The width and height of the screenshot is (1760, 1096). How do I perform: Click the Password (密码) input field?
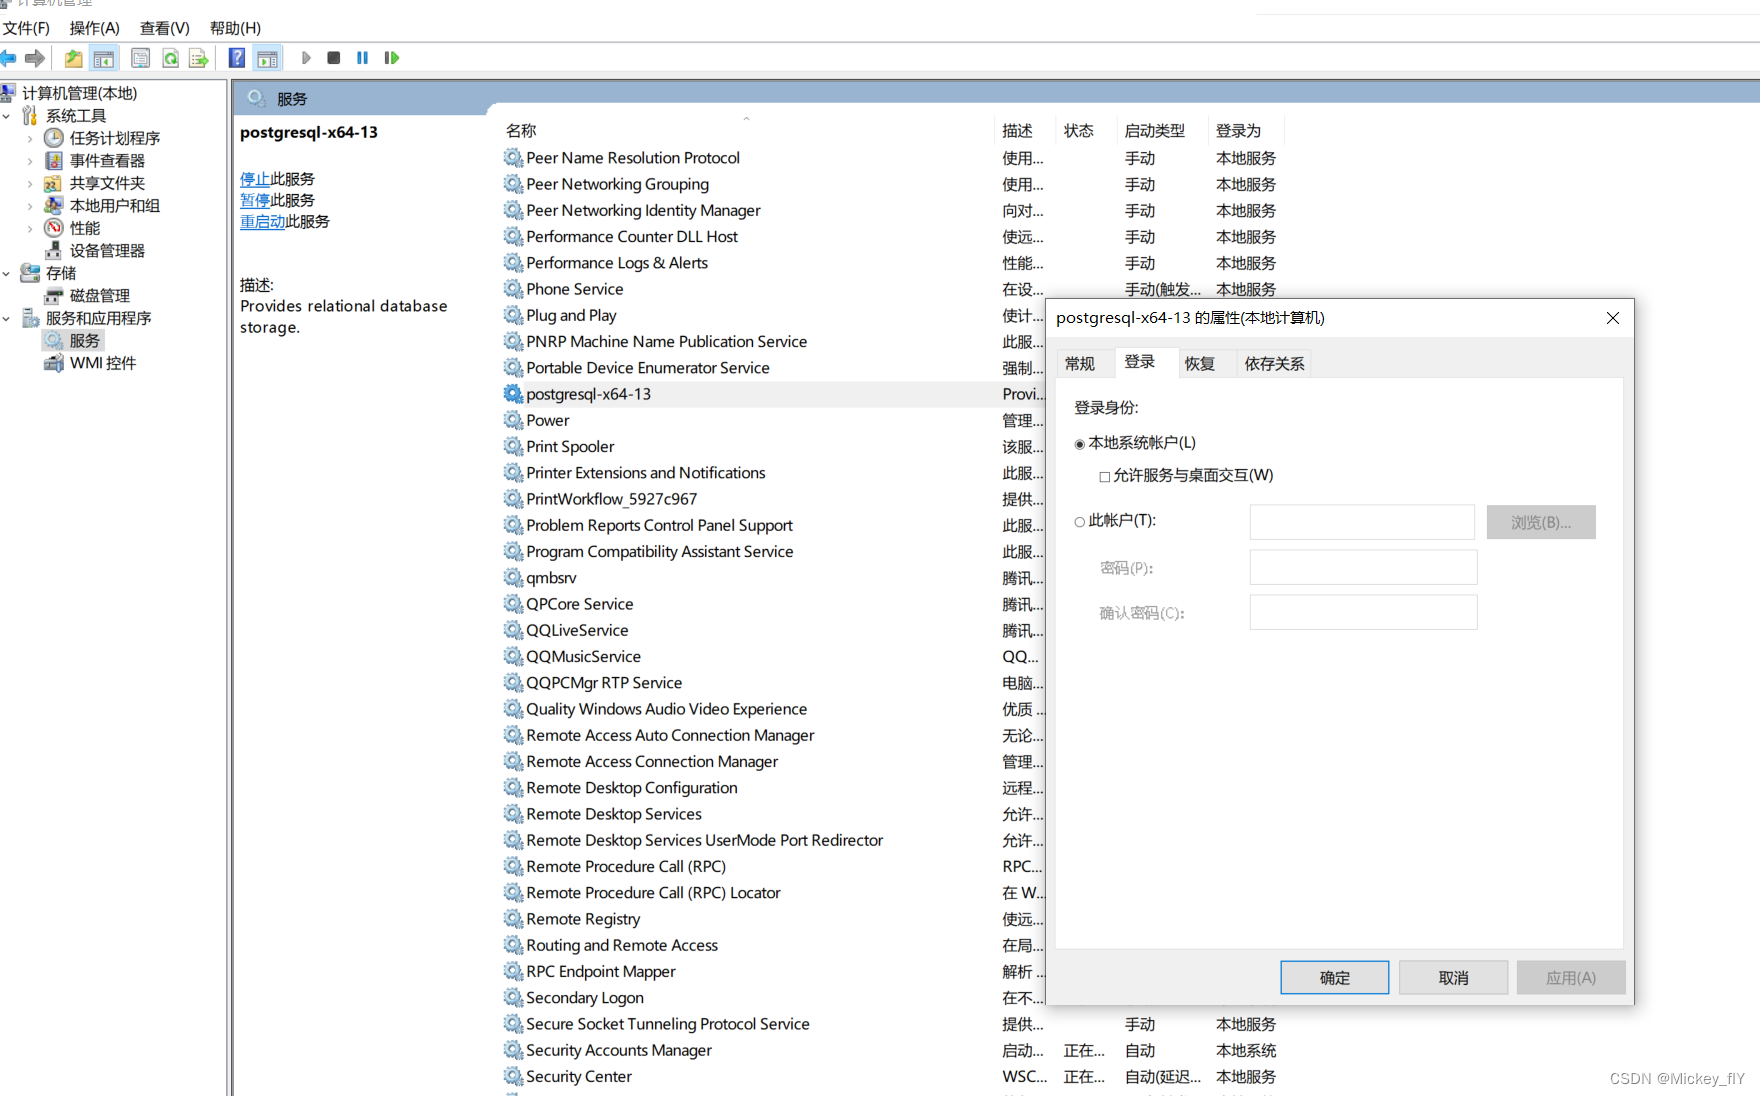(1363, 567)
